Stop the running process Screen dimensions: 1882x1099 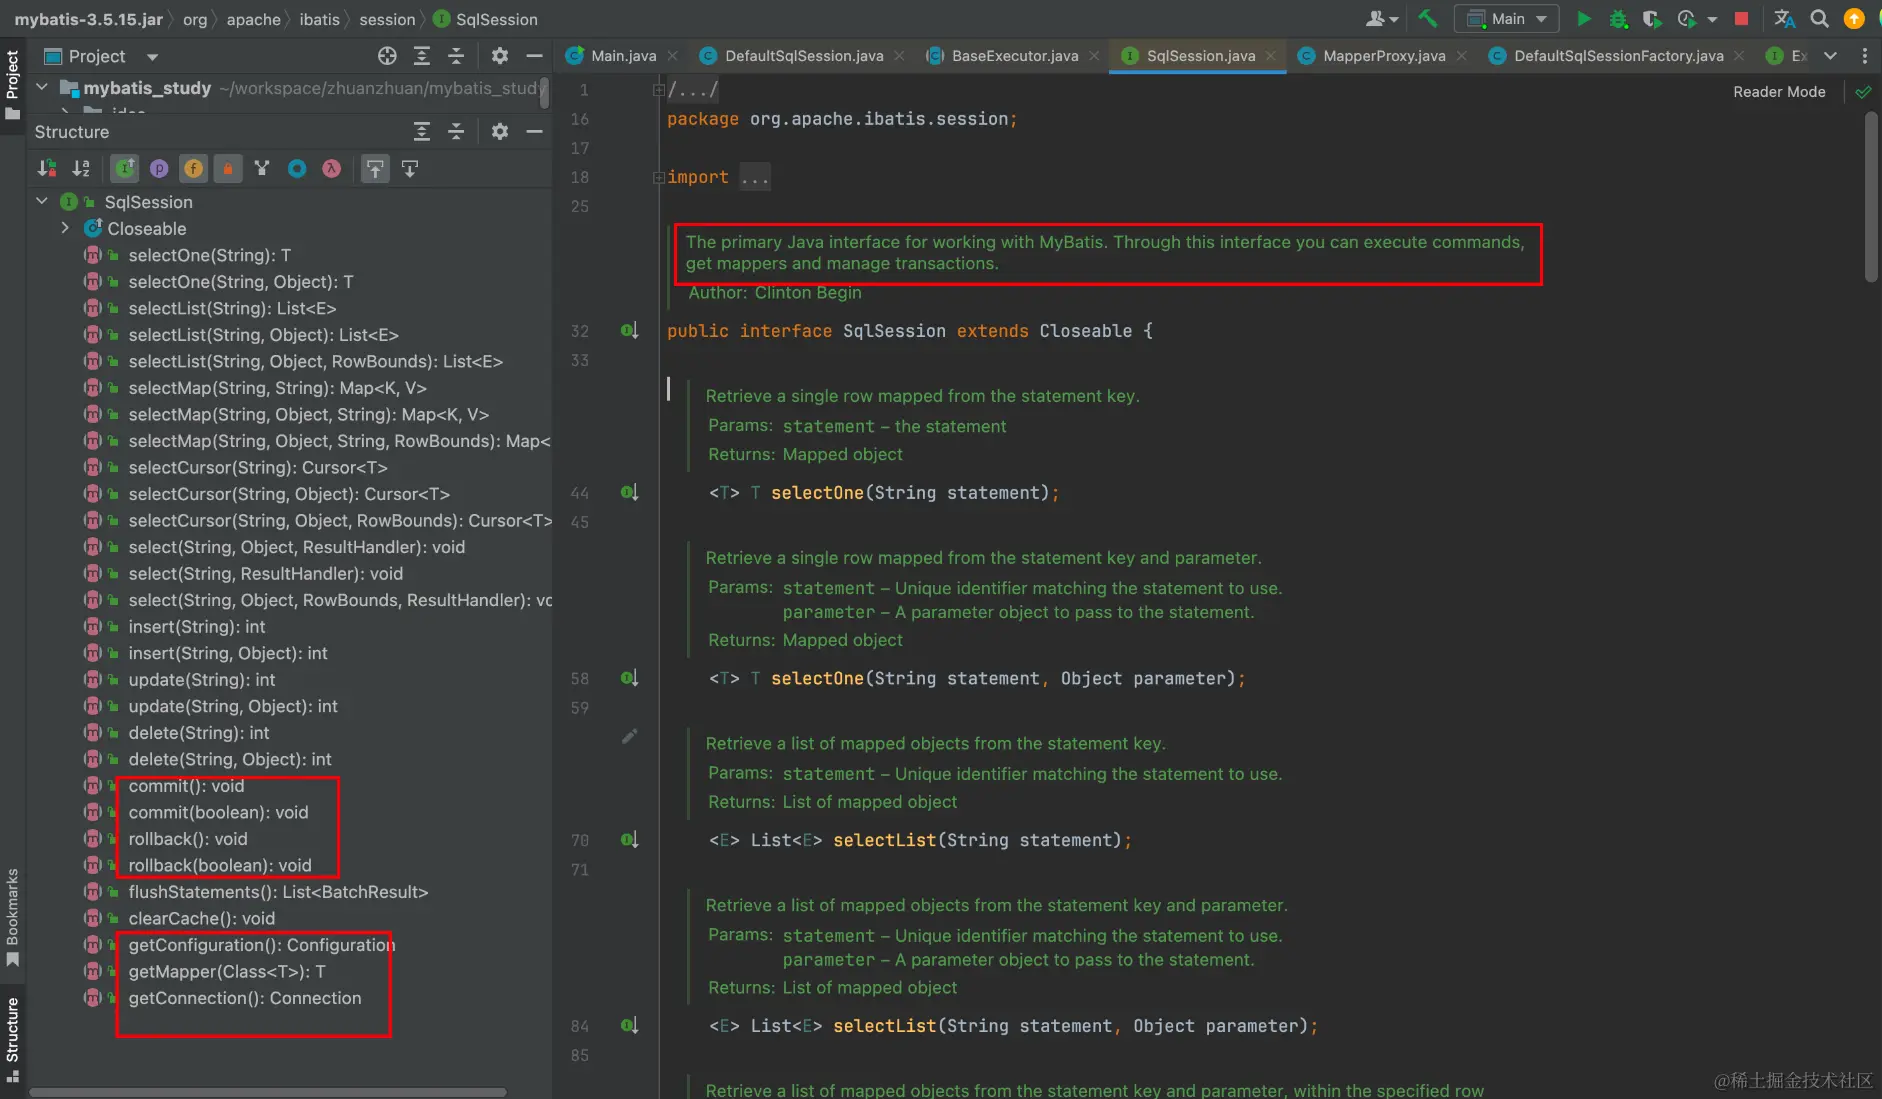1741,19
